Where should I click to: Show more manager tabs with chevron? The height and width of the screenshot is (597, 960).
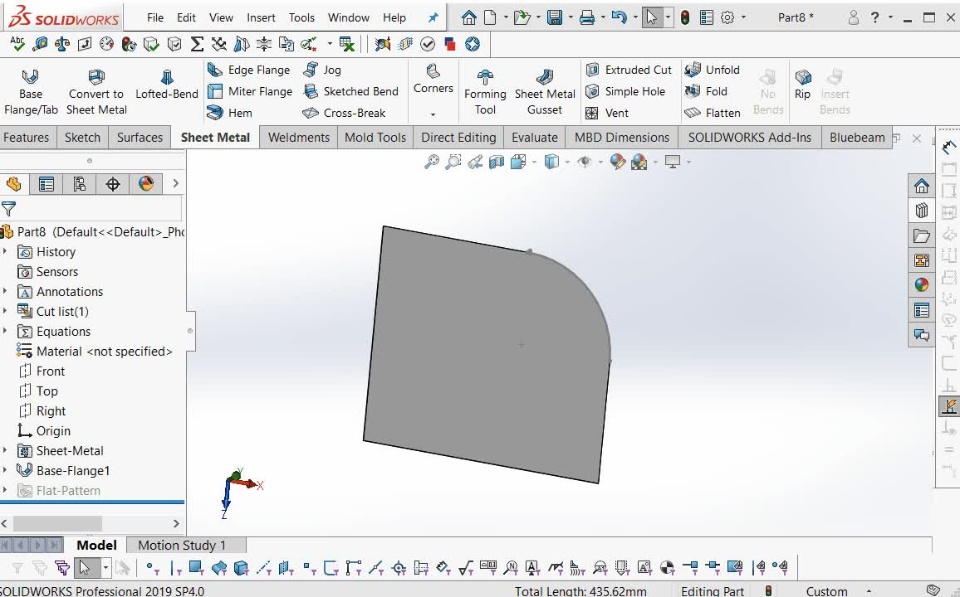(x=176, y=184)
